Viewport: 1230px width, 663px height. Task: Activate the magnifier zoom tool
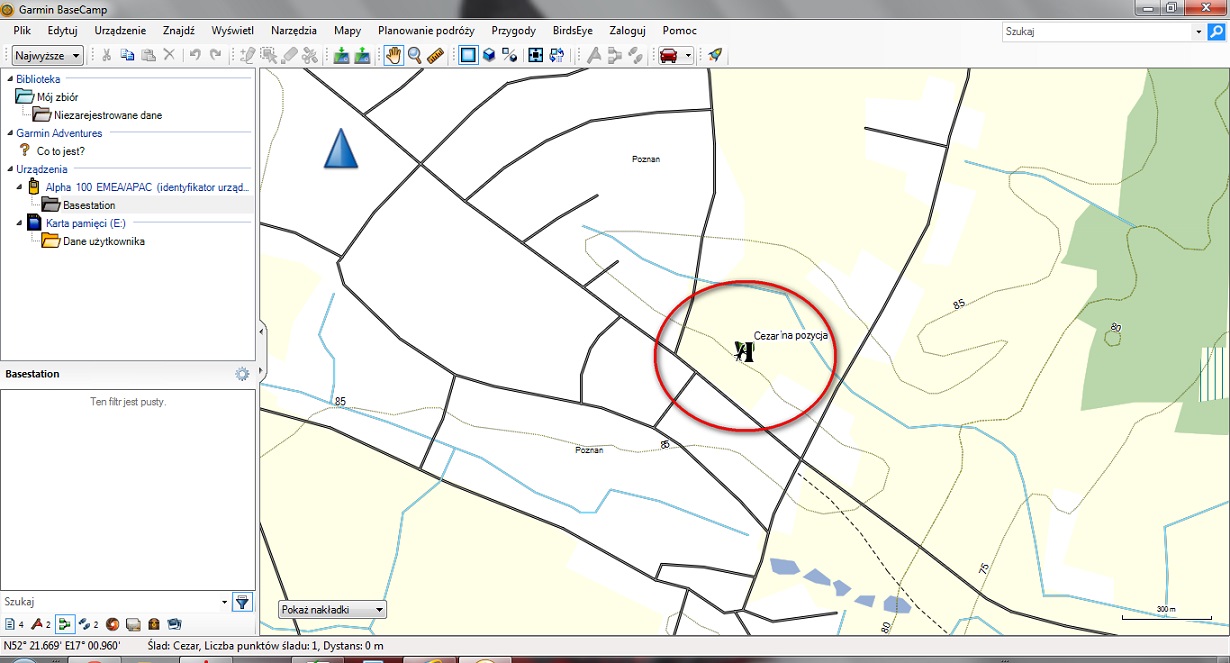tap(414, 56)
